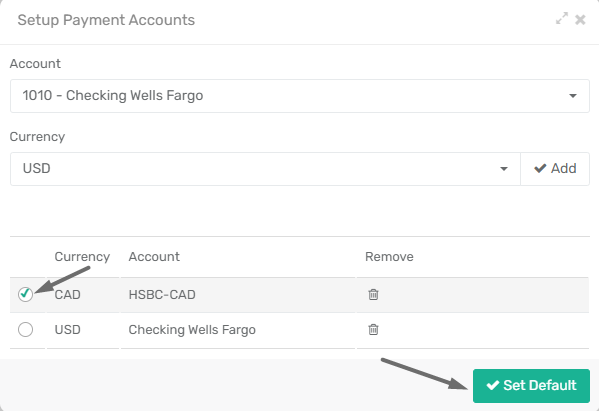Open the Account dropdown
Image resolution: width=599 pixels, height=411 pixels.
tap(300, 96)
